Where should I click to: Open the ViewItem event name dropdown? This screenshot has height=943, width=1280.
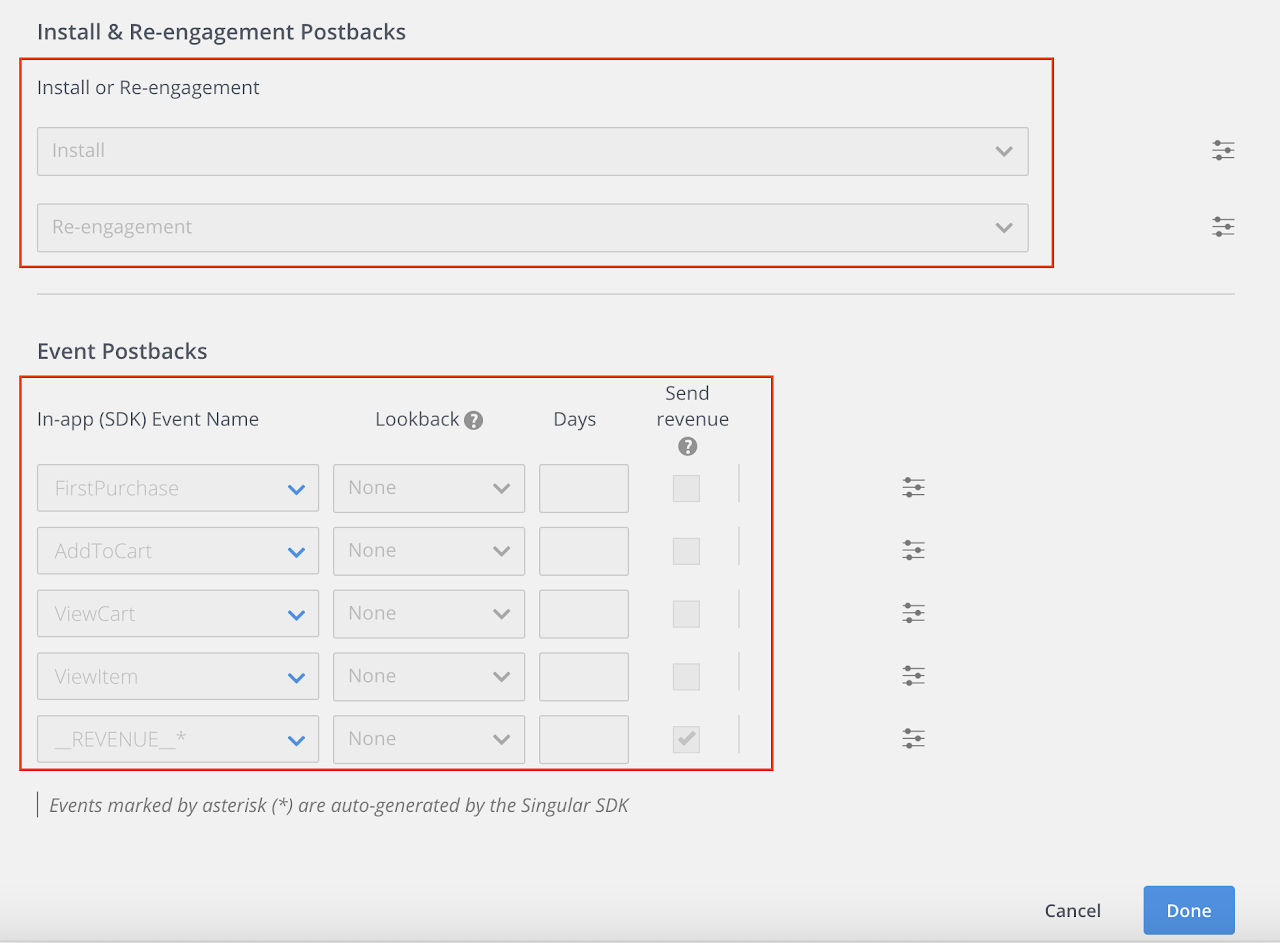[178, 676]
